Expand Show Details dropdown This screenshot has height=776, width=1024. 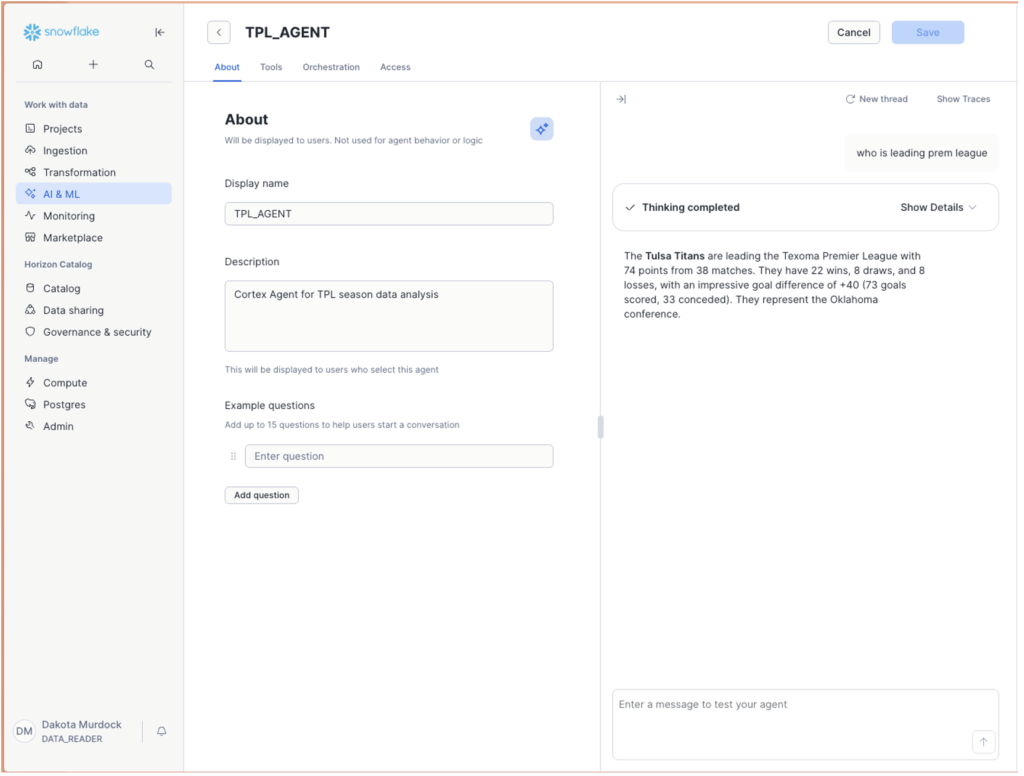[x=938, y=208]
